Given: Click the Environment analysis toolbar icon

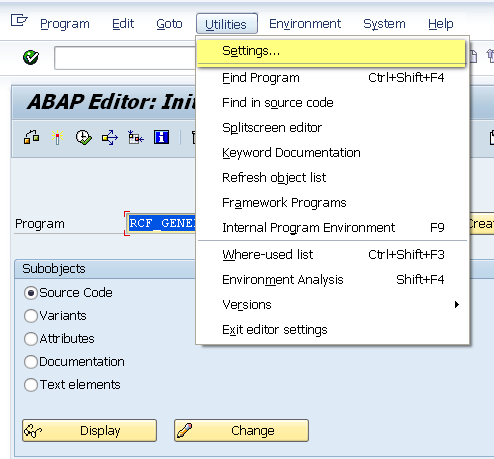Looking at the screenshot, I should (136, 137).
